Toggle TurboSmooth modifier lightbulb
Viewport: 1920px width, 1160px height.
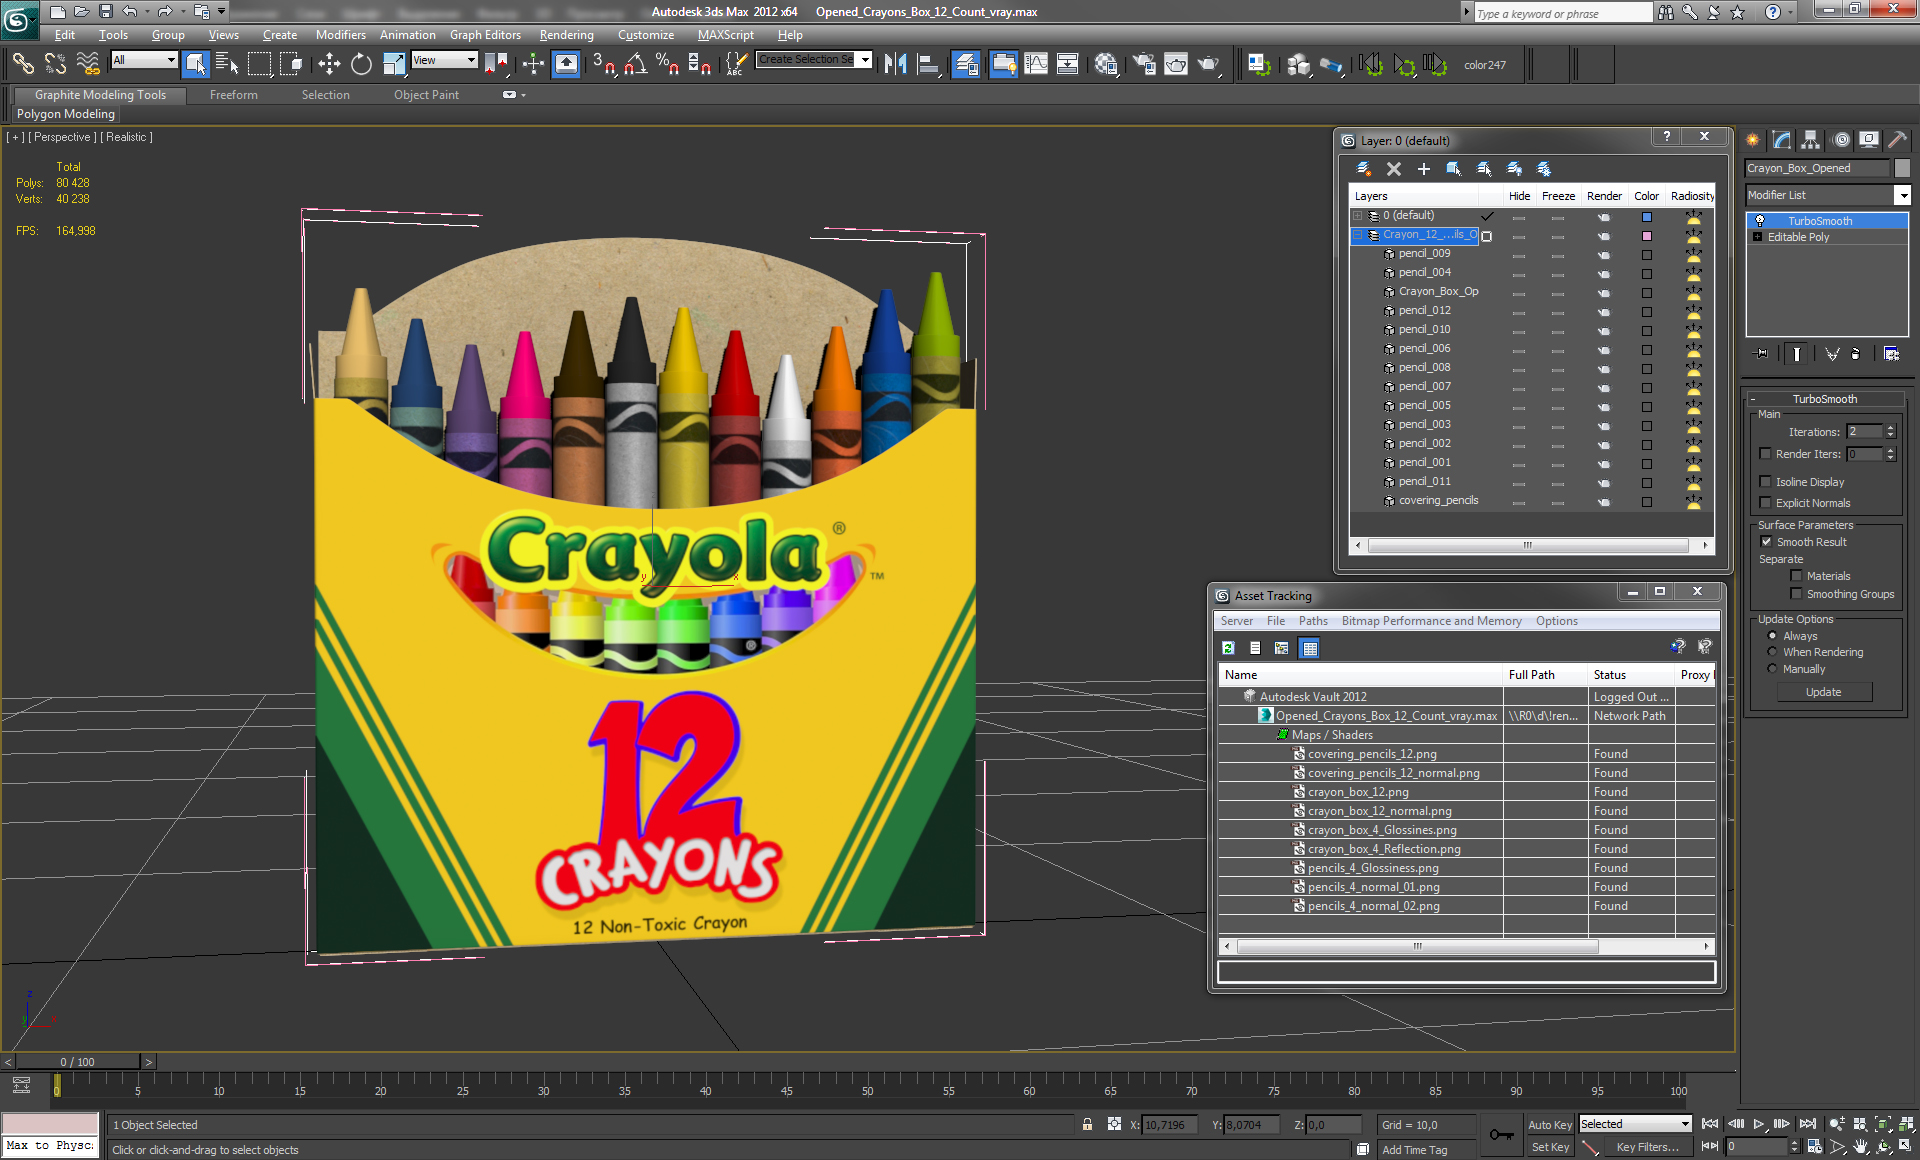tap(1760, 221)
